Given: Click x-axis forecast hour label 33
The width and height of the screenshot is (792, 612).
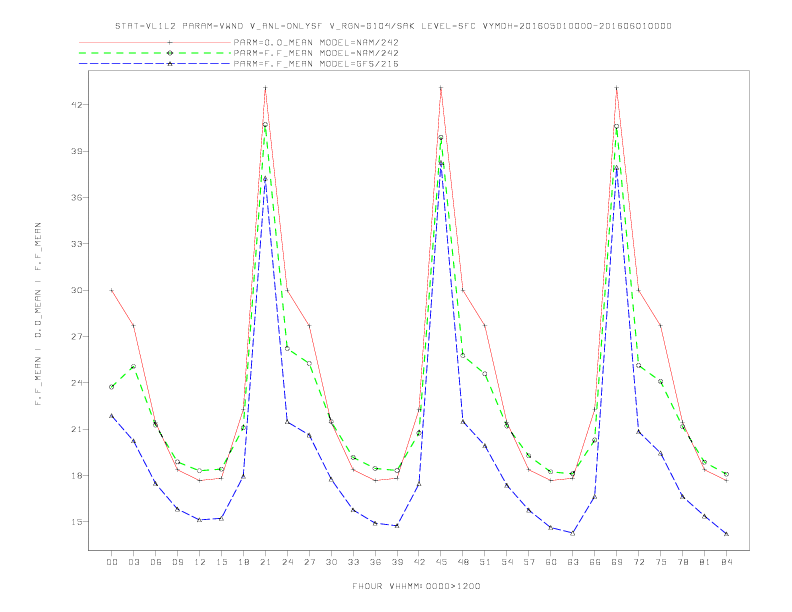Looking at the screenshot, I should 353,562.
